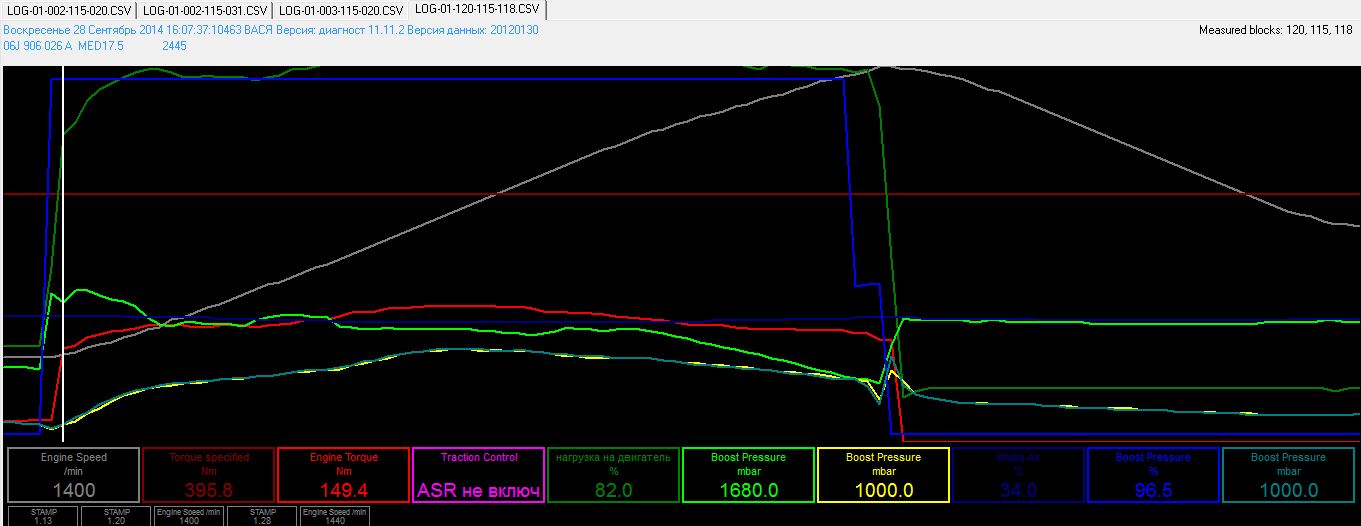Select the Engine Speed 1440 stamp cell
Image resolution: width=1361 pixels, height=526 pixels.
(335, 515)
